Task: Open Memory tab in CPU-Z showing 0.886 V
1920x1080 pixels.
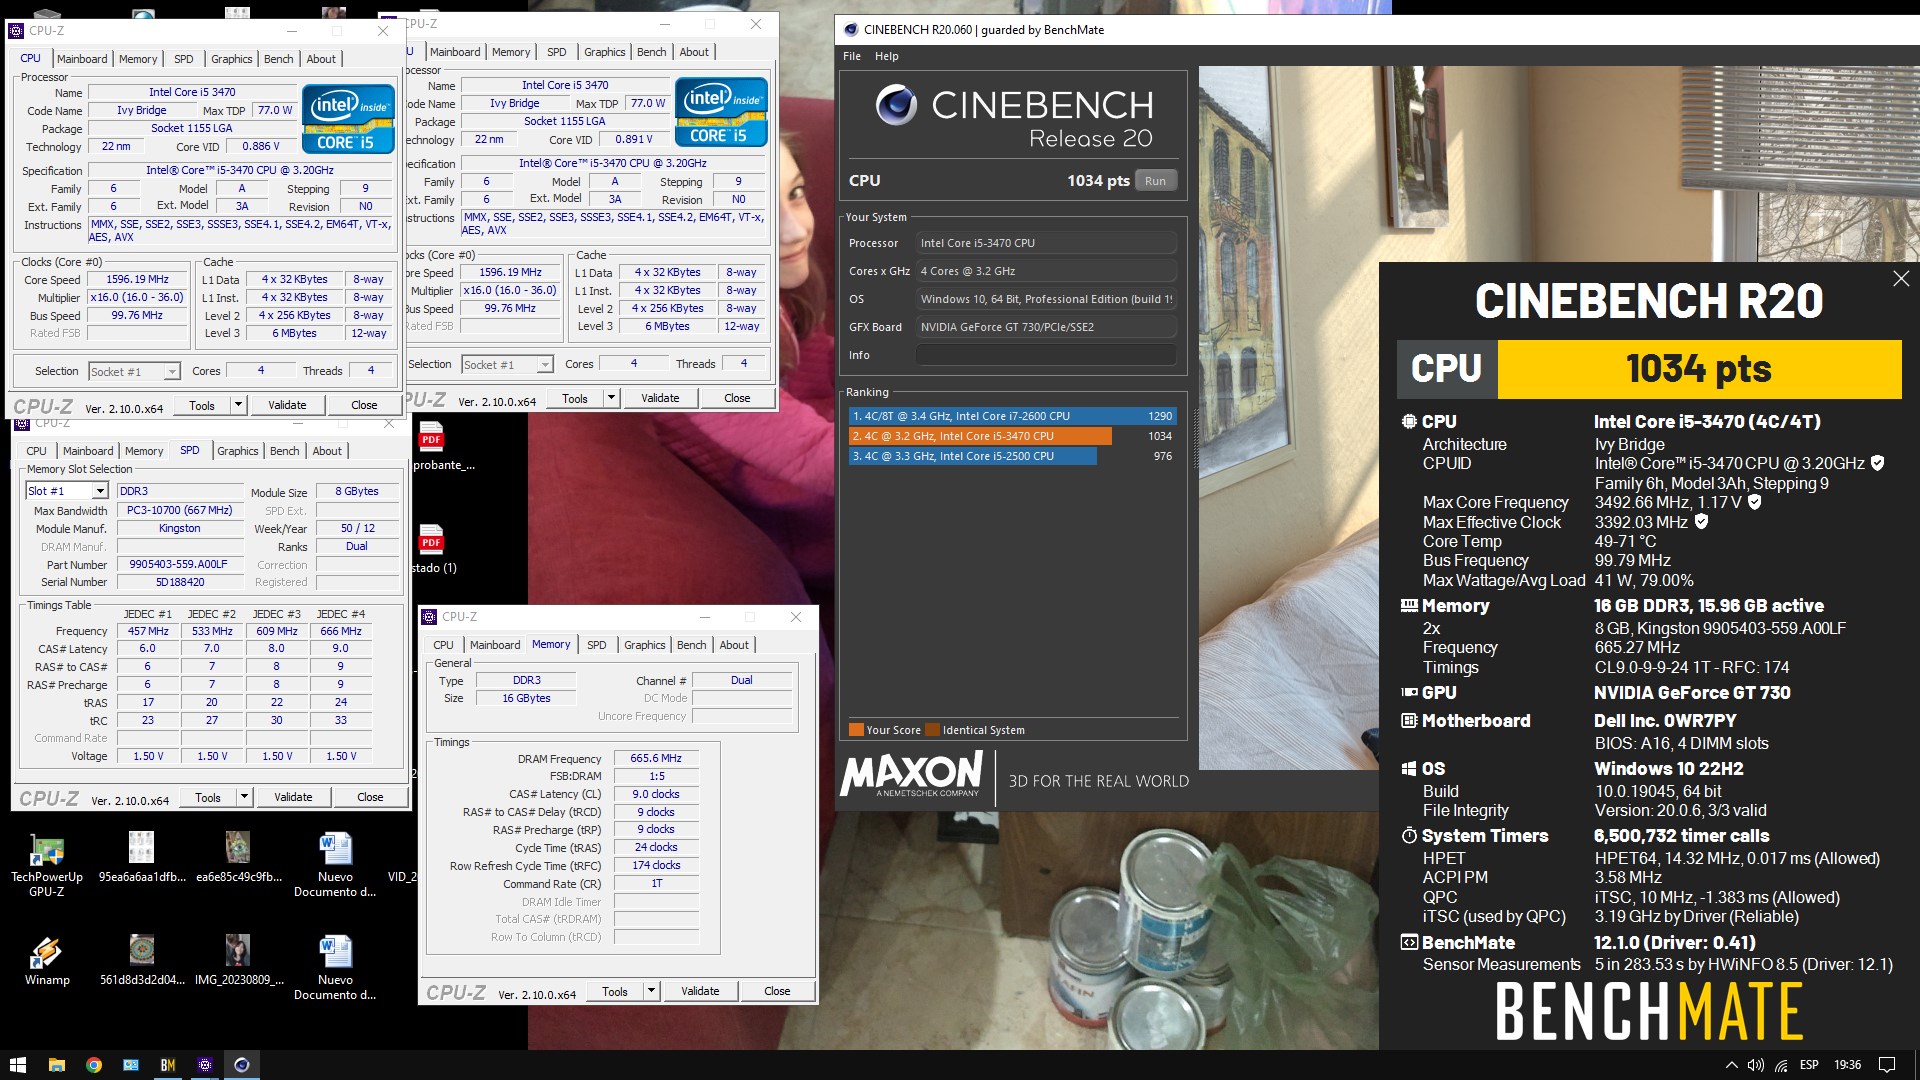Action: [138, 59]
